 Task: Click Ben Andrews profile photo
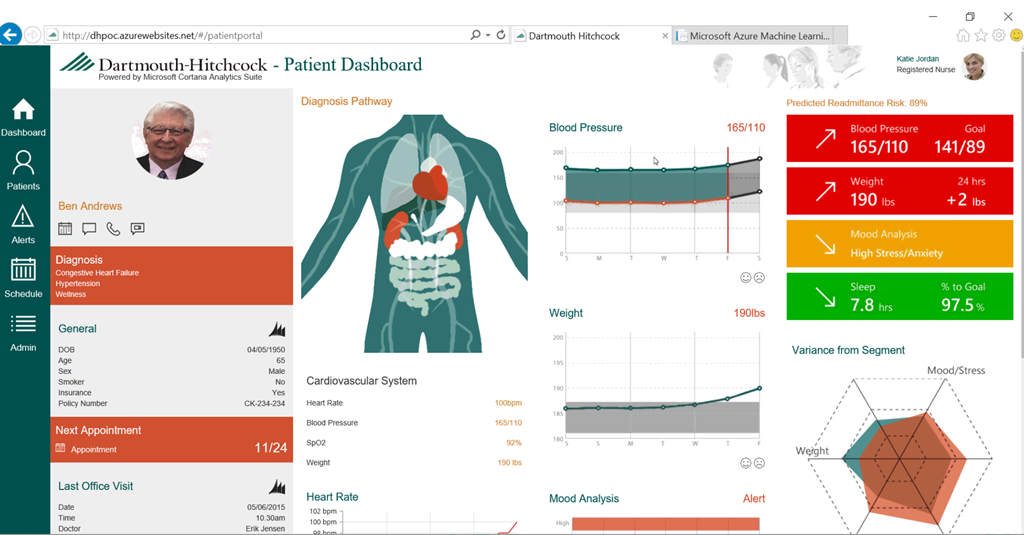[171, 140]
